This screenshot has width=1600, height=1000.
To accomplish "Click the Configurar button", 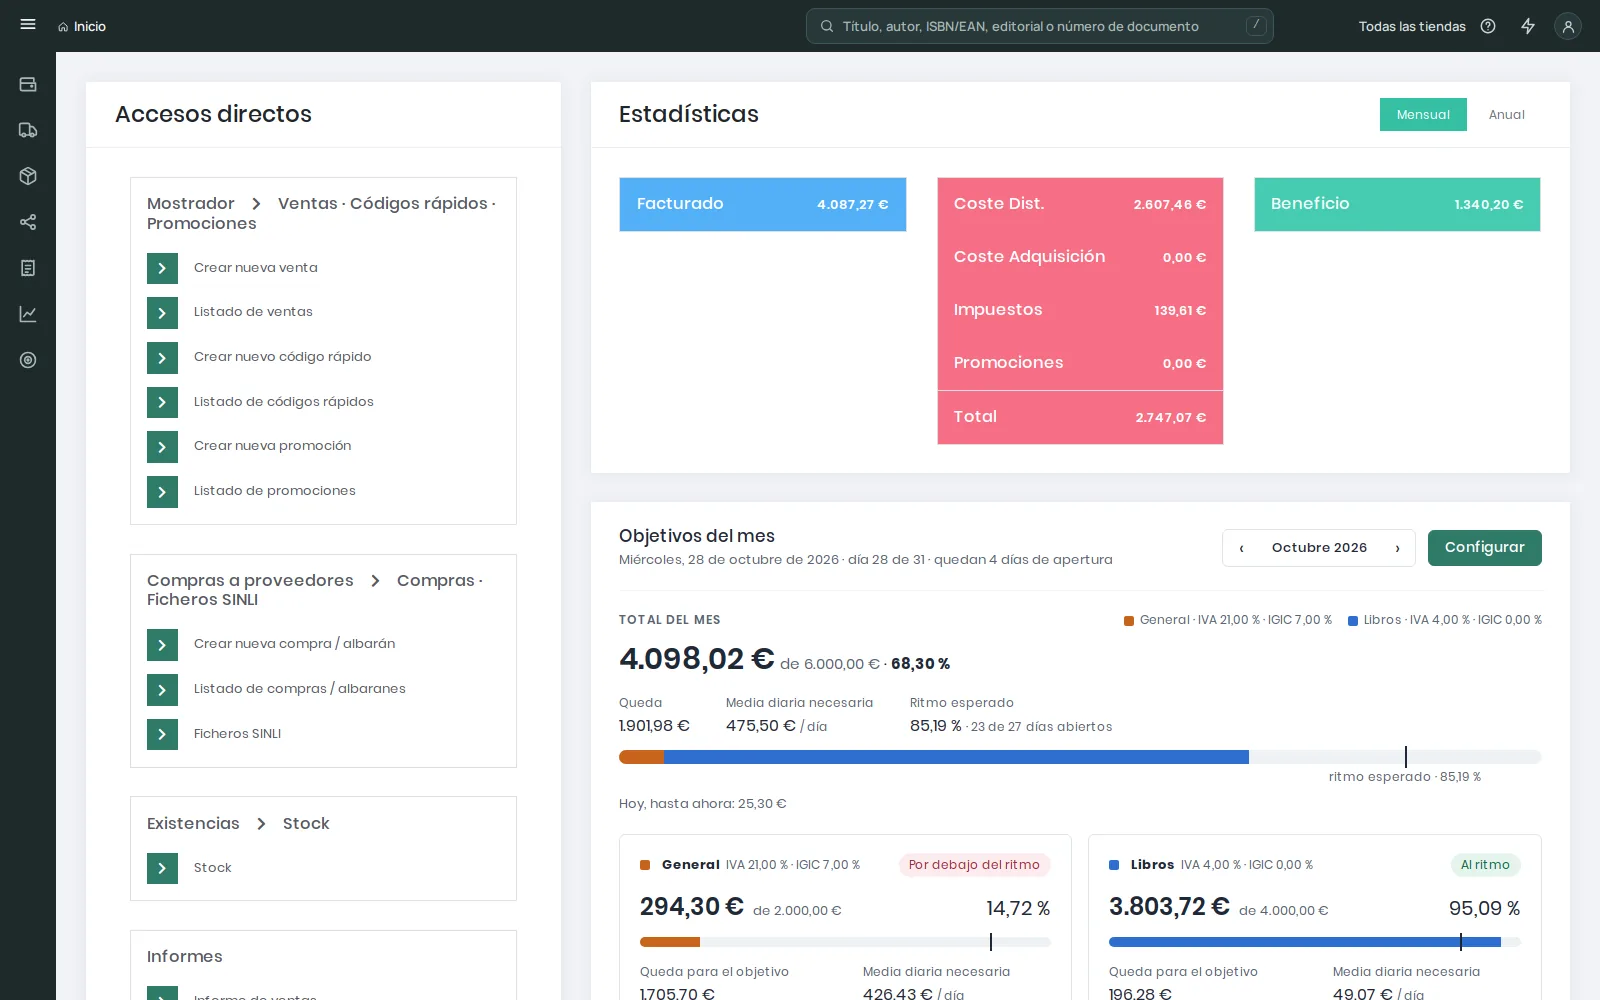I will 1484,548.
